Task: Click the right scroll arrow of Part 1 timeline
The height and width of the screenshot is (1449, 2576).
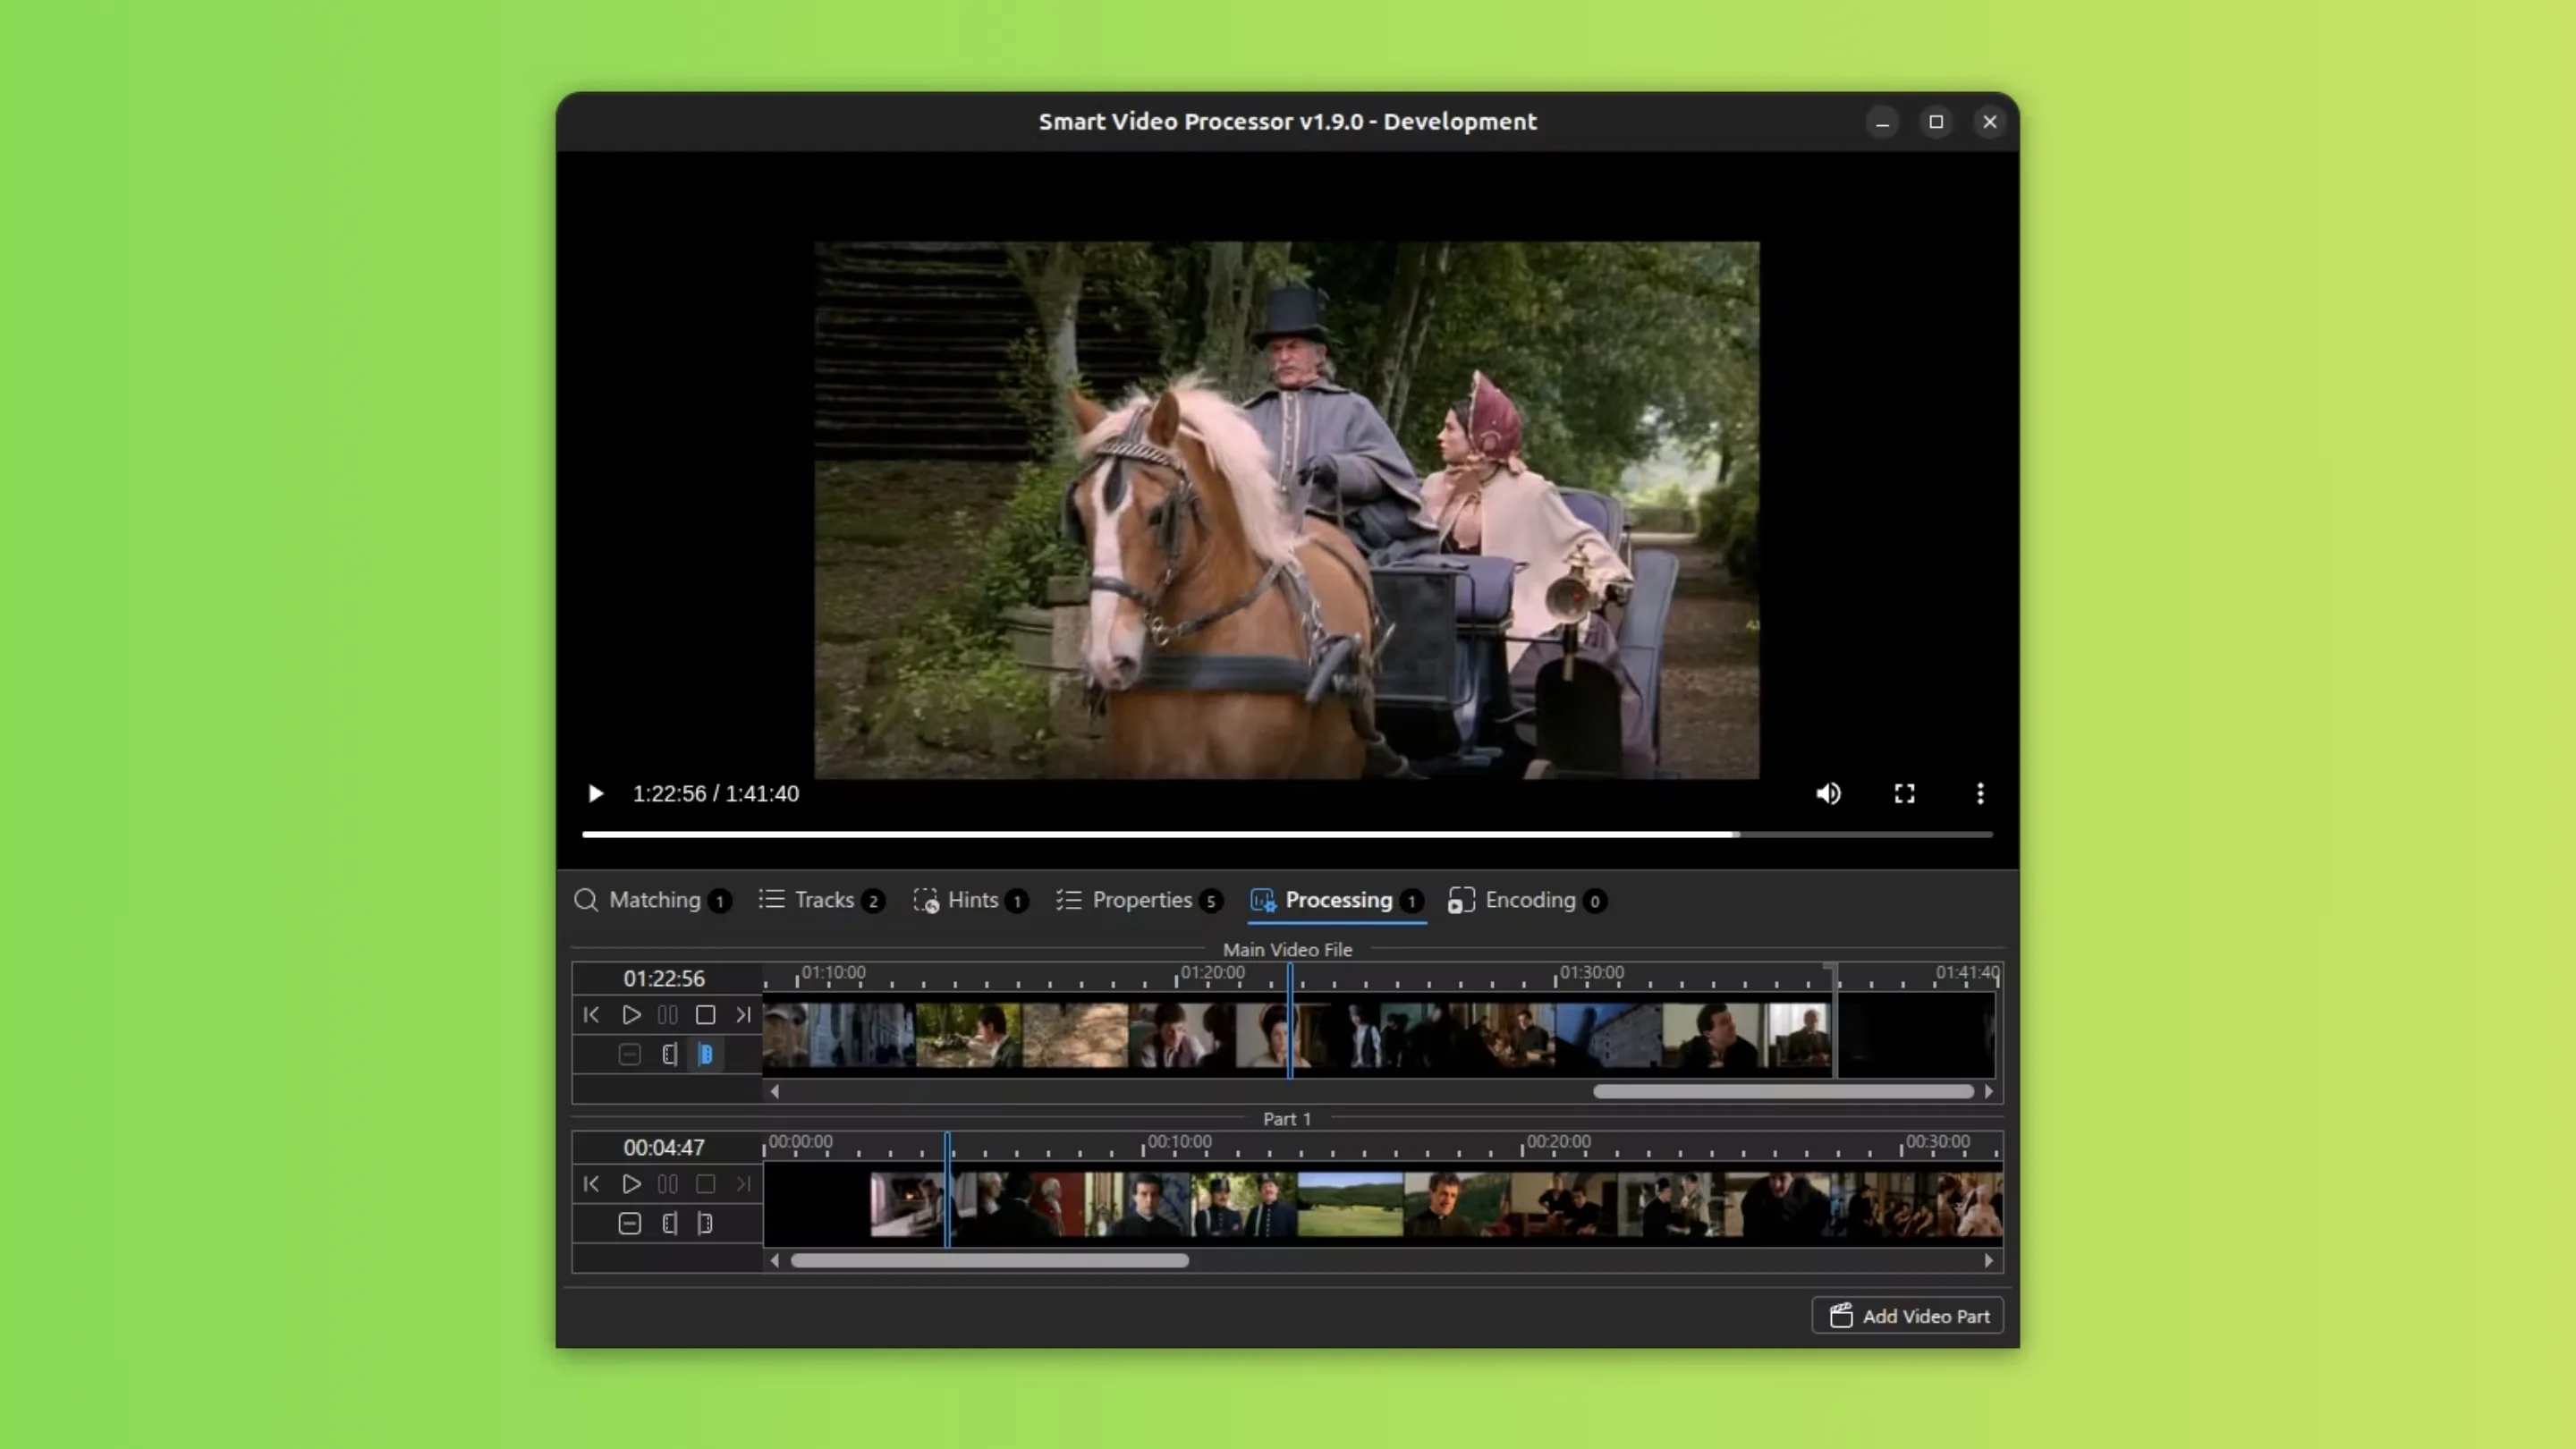Action: click(x=1988, y=1261)
